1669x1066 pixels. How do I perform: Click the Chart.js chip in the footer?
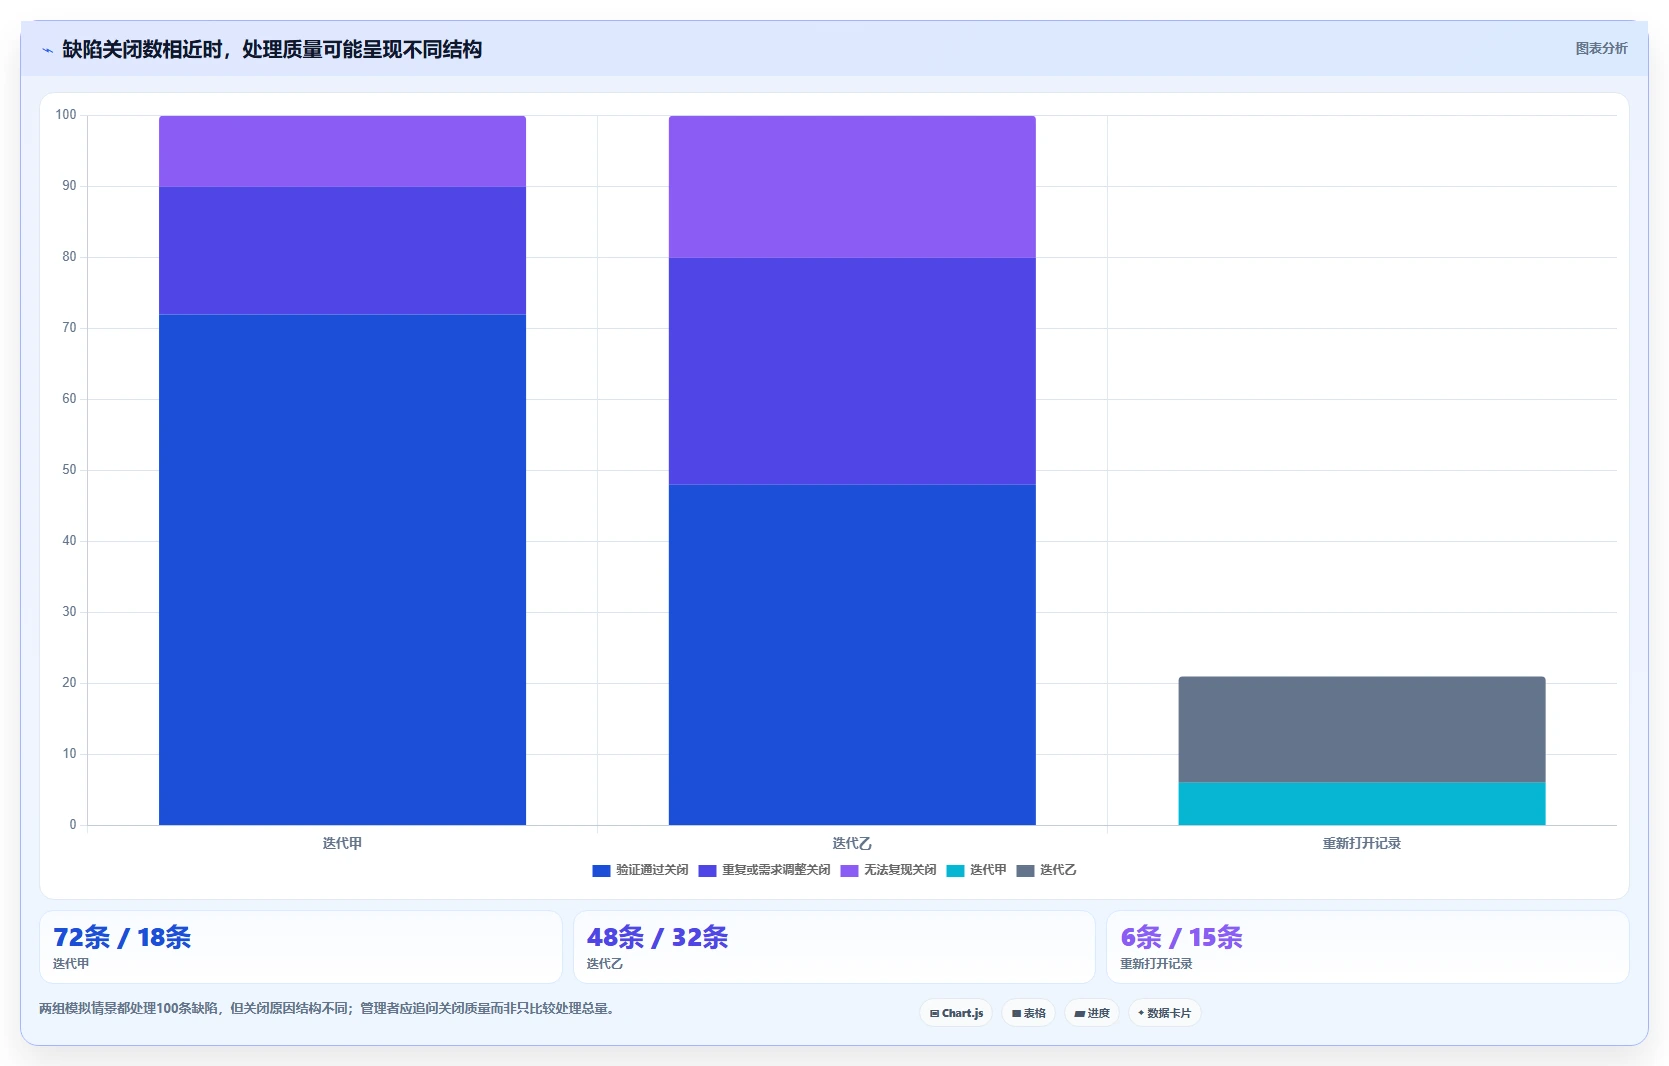tap(956, 1013)
